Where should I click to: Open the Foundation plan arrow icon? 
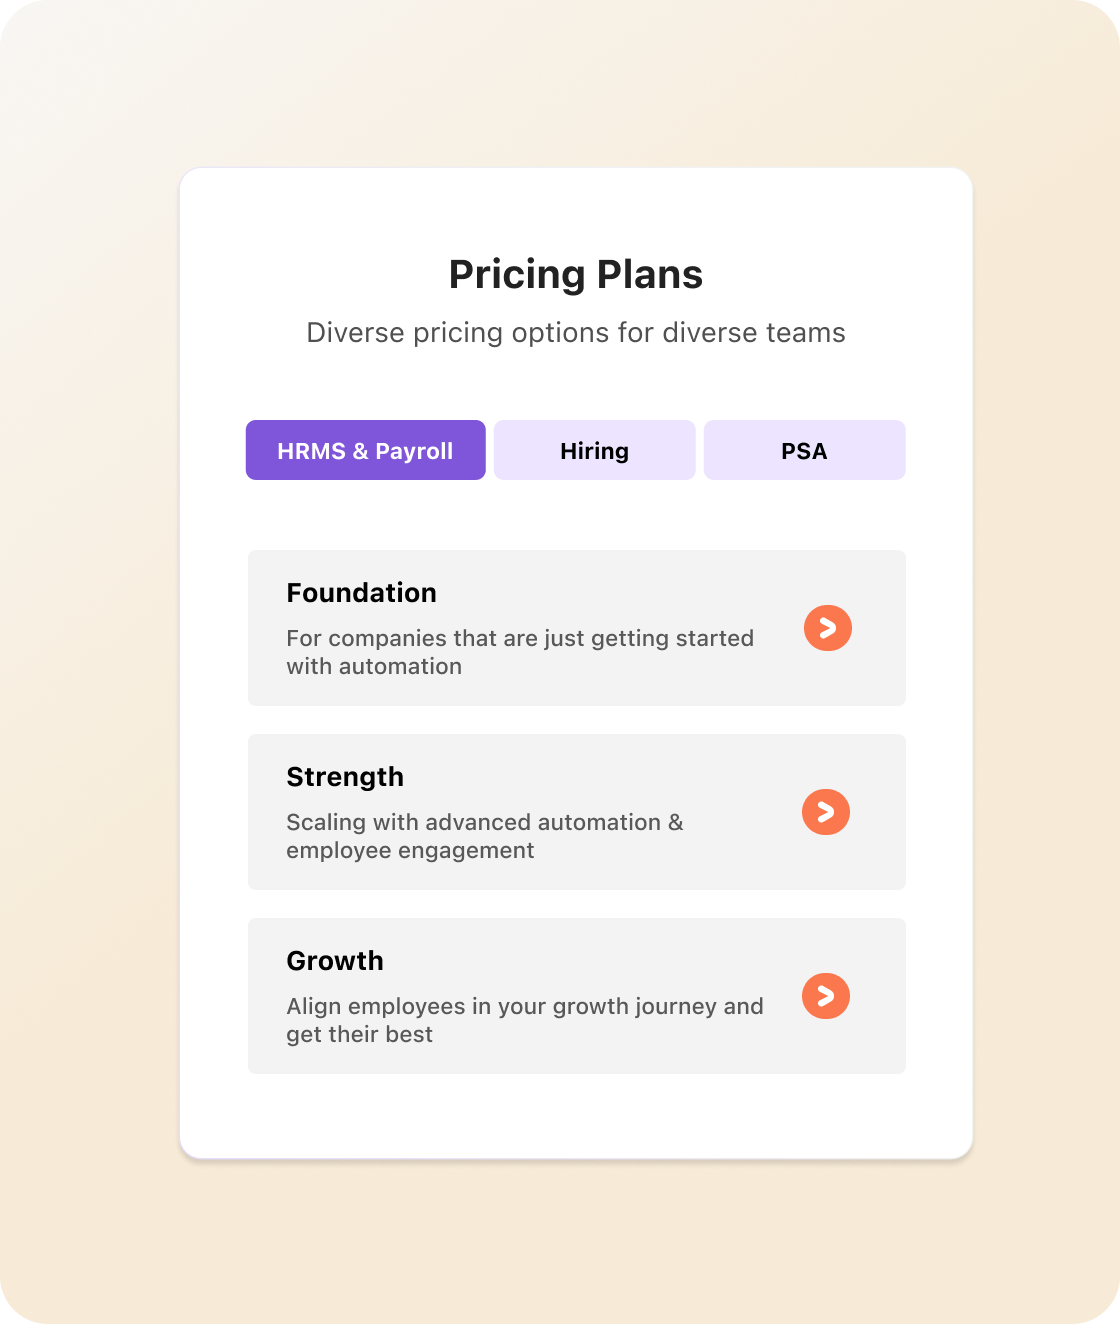click(828, 628)
